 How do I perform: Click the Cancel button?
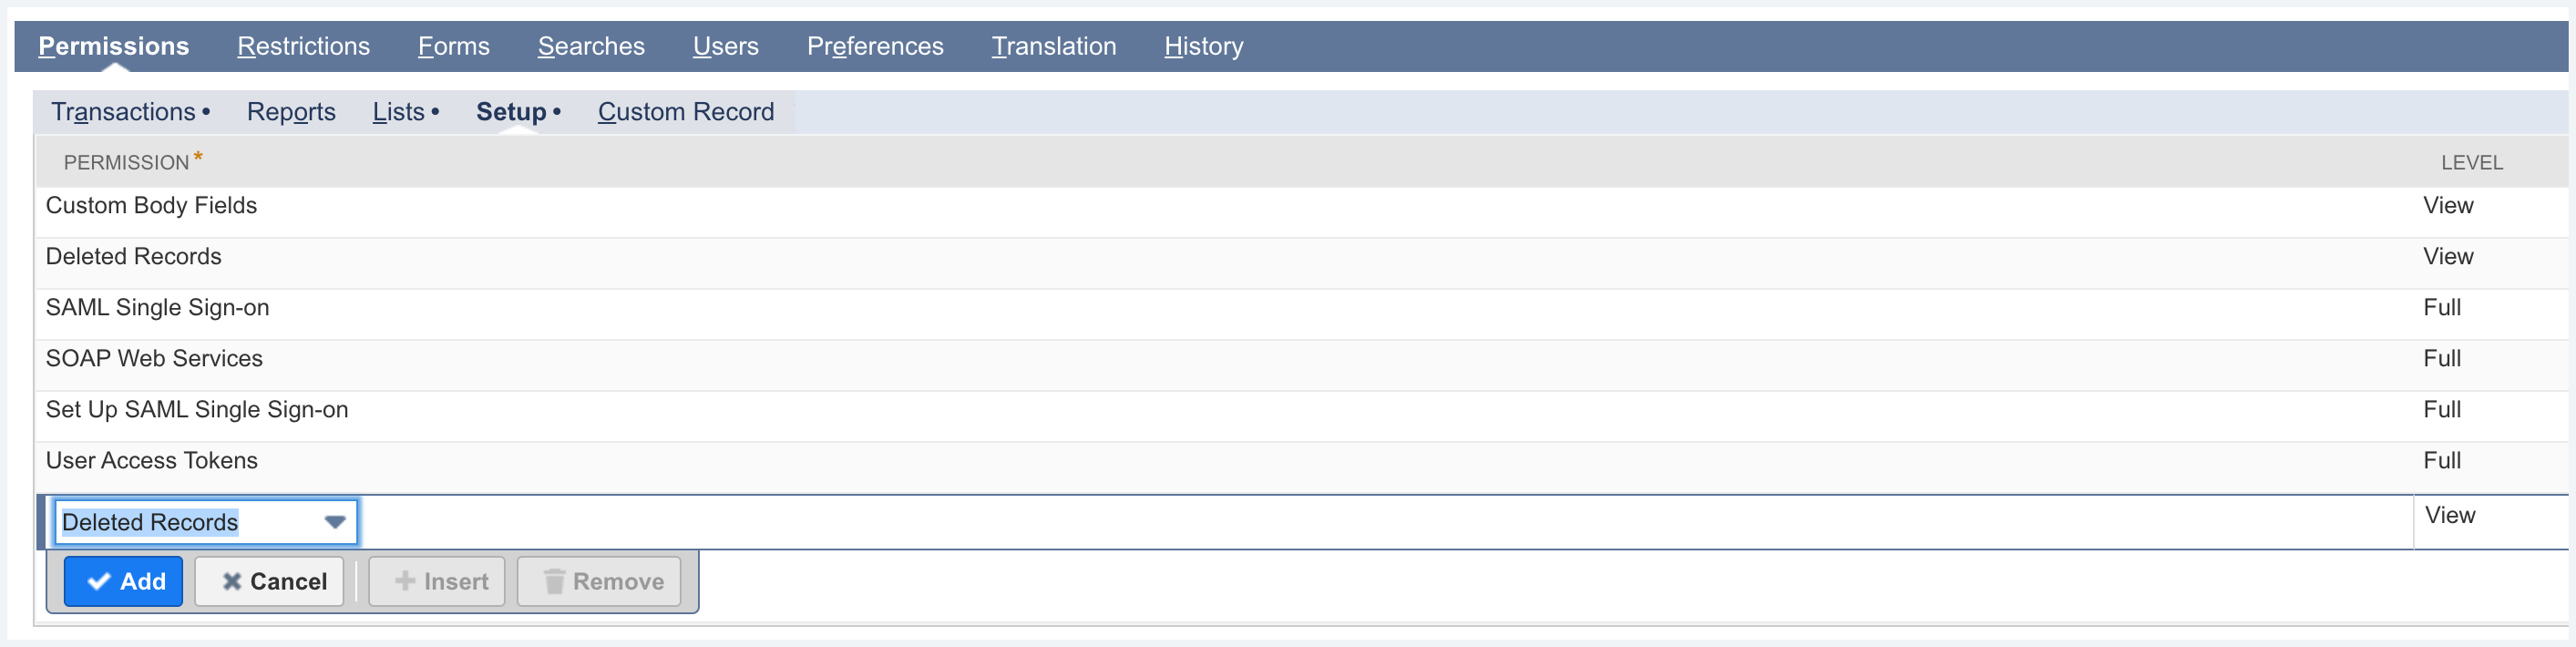click(x=269, y=581)
